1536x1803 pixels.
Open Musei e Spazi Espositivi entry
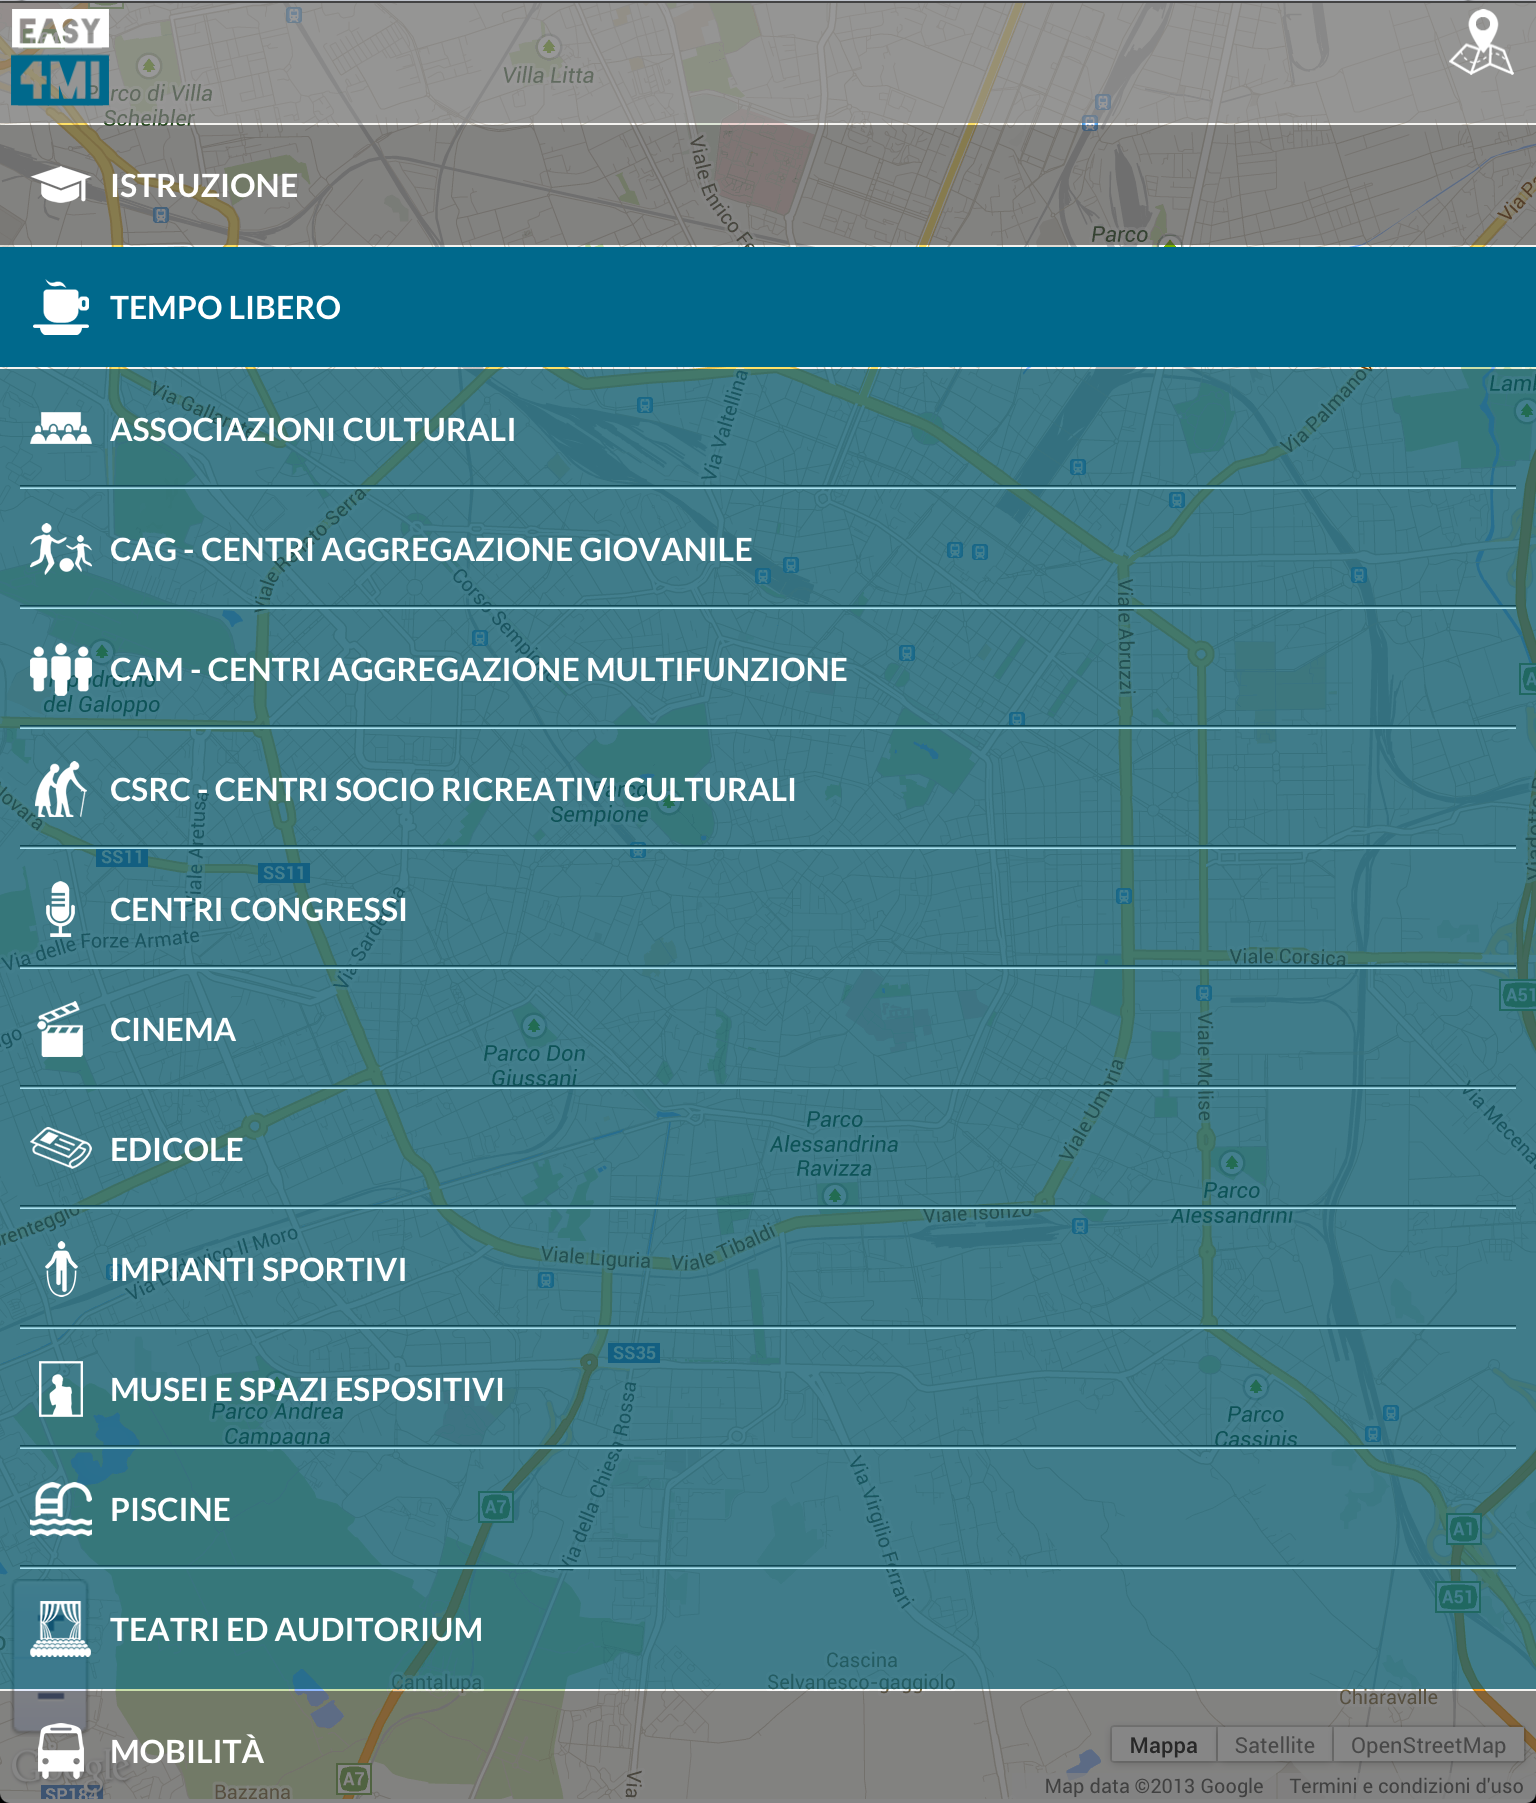pyautogui.click(x=768, y=1389)
